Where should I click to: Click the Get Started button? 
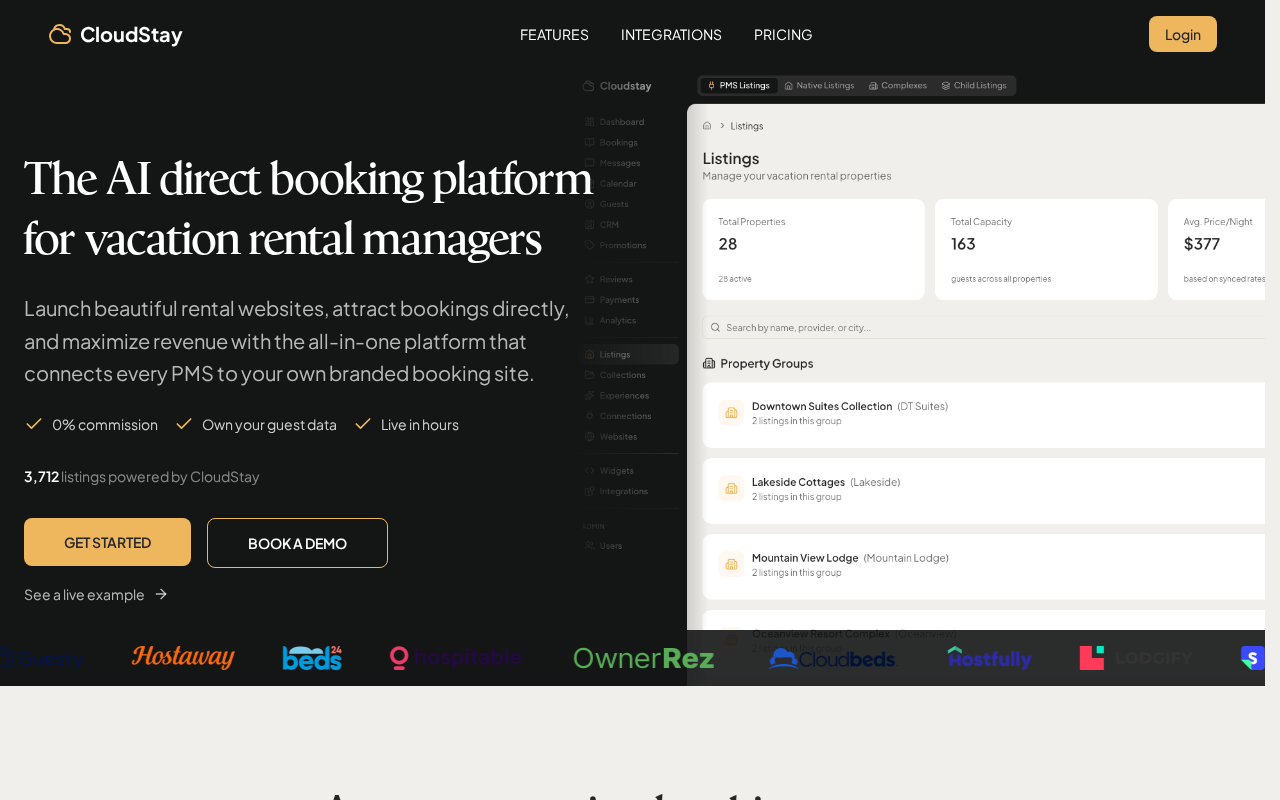pyautogui.click(x=107, y=542)
